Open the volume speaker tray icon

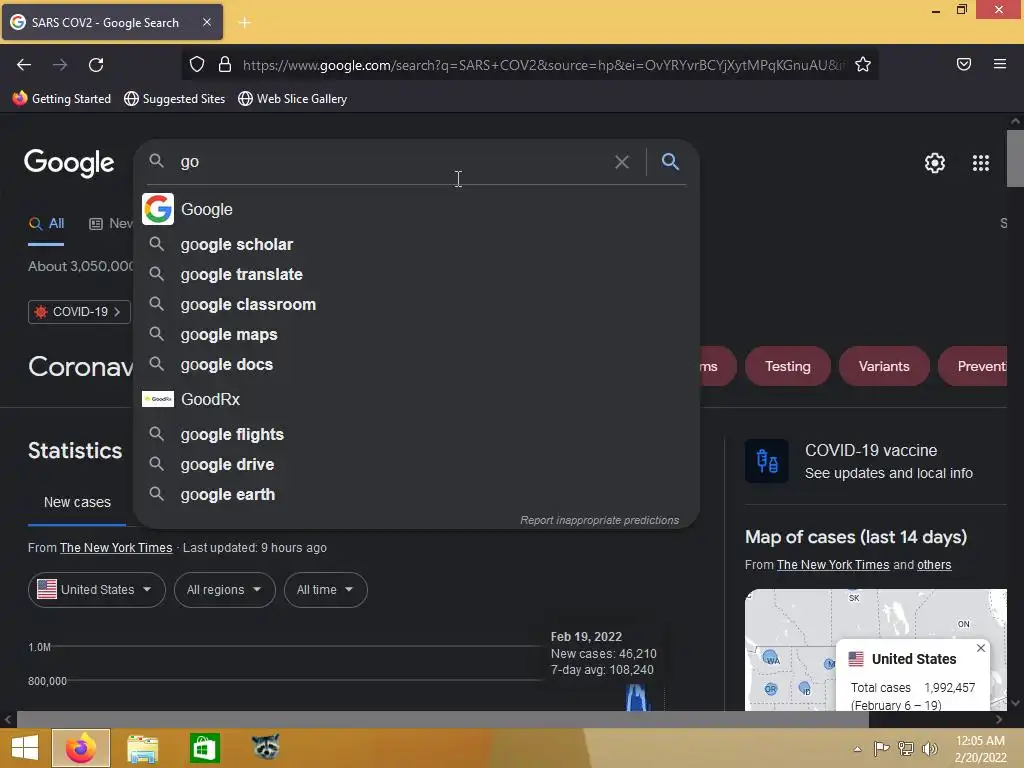(x=929, y=748)
